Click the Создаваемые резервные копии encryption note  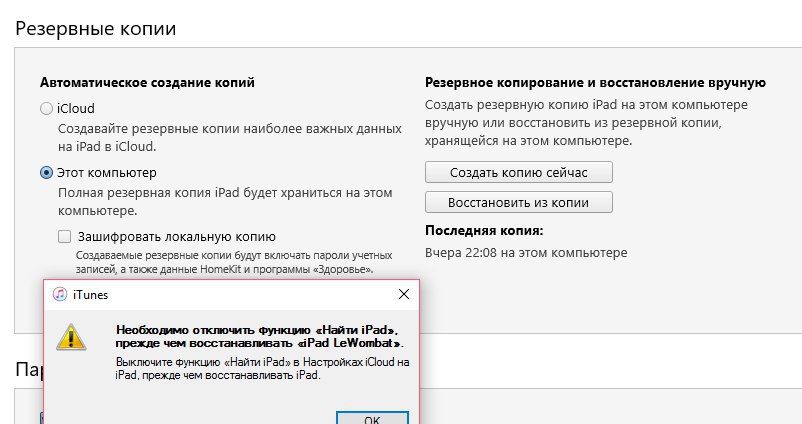click(x=234, y=262)
